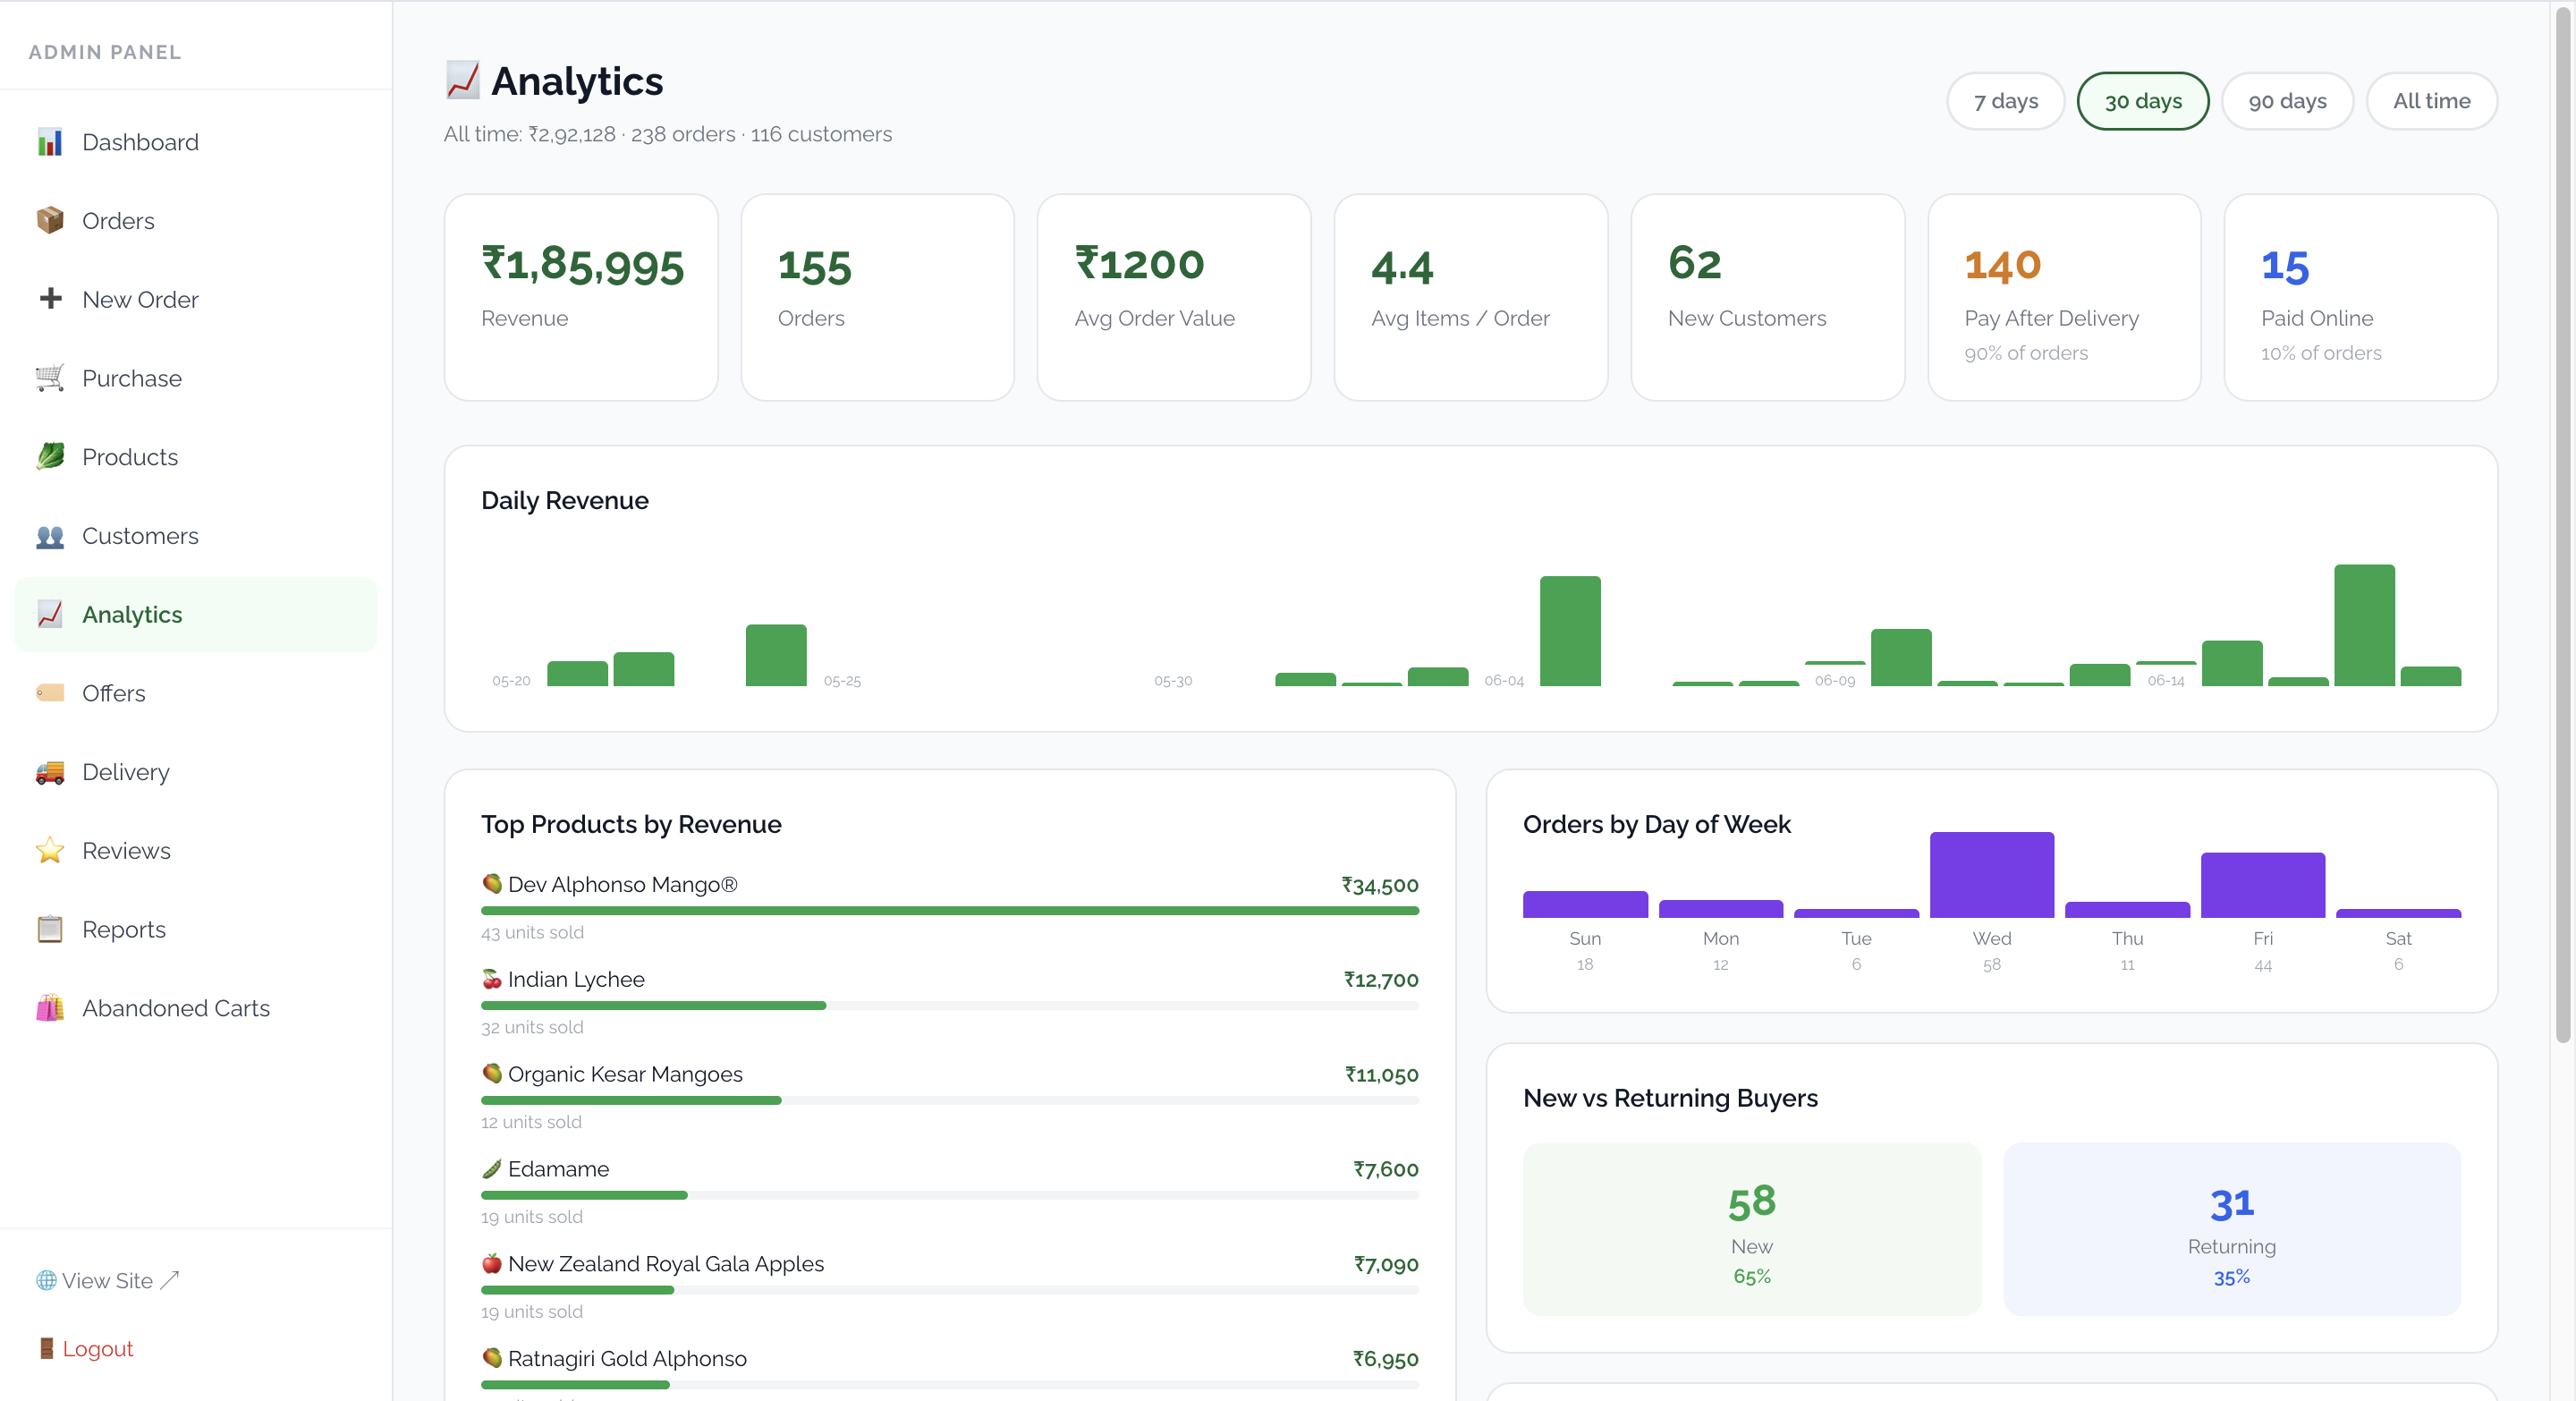Open Dashboard in the sidebar

[196, 142]
